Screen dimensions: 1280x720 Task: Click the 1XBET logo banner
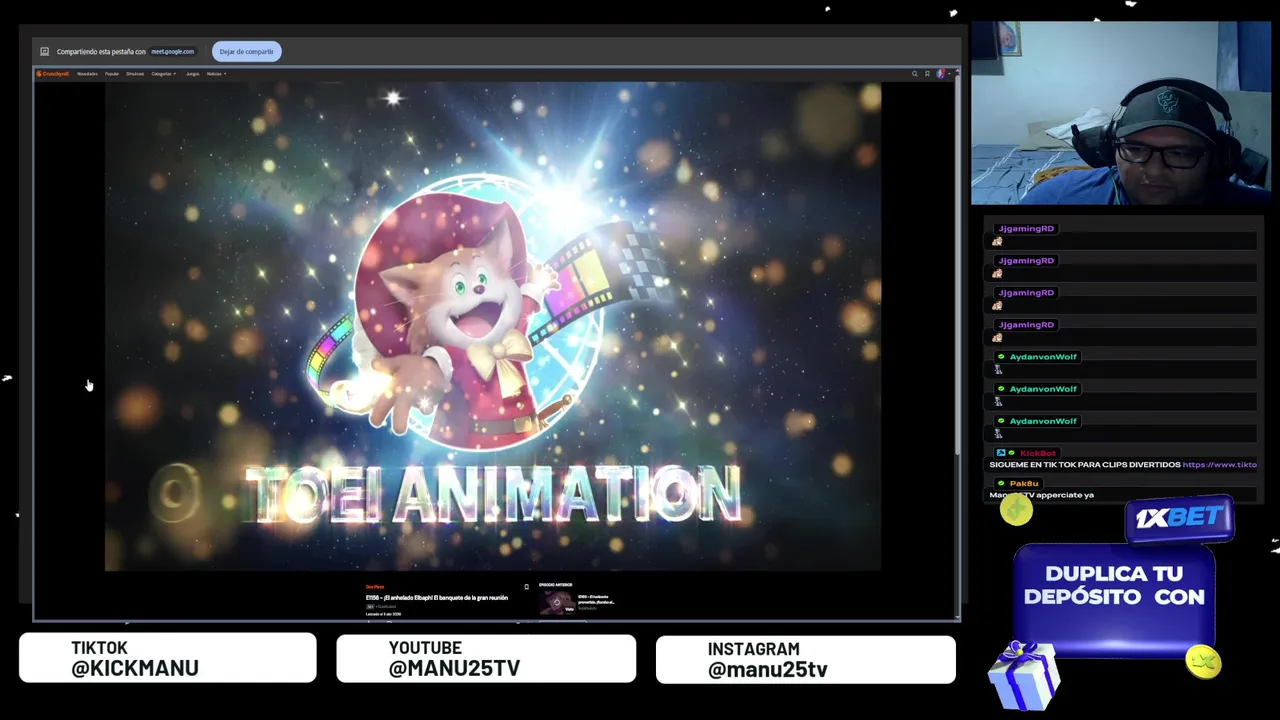(1180, 518)
